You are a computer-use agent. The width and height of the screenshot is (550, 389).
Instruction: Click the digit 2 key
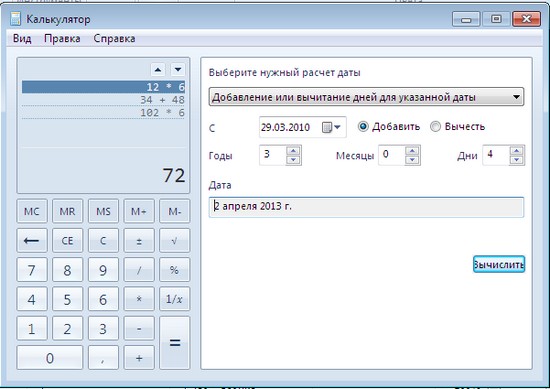tap(67, 328)
